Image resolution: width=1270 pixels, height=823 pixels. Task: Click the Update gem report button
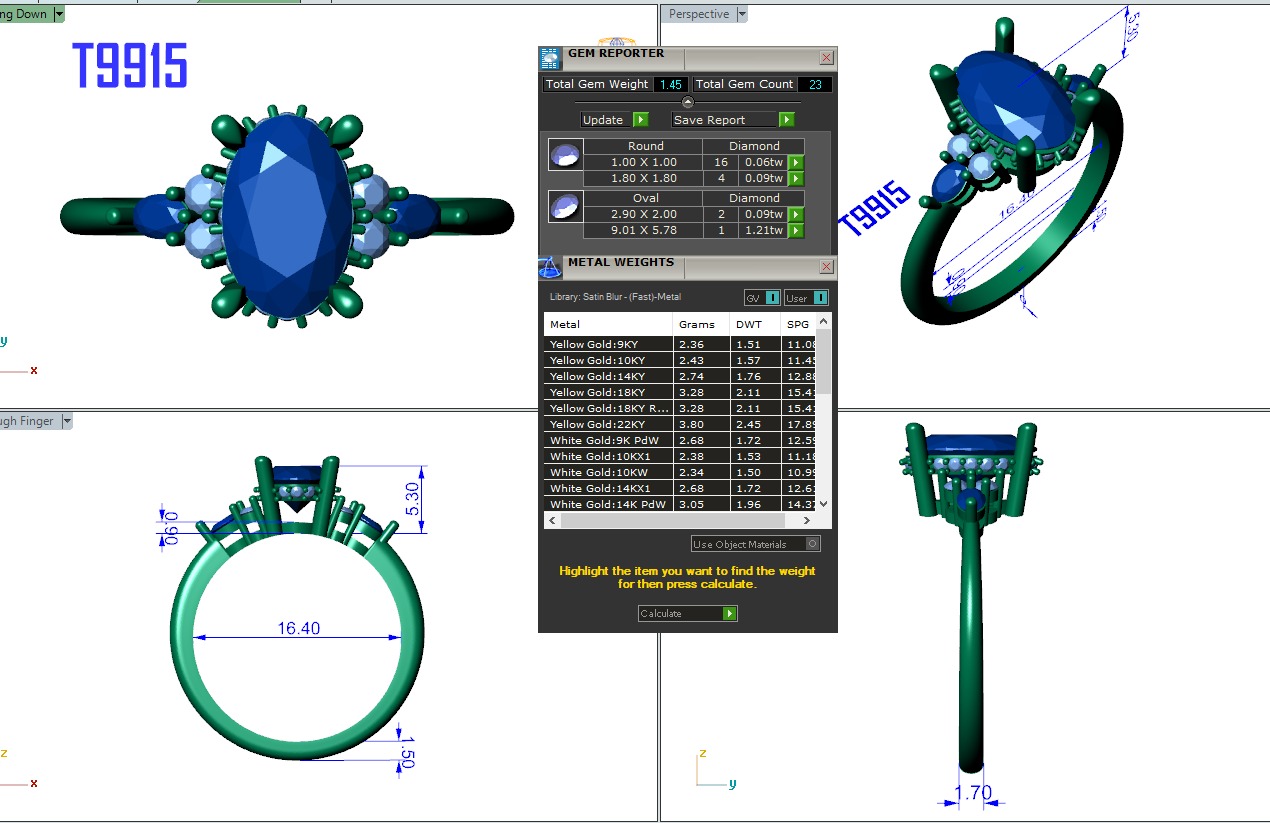tap(614, 120)
